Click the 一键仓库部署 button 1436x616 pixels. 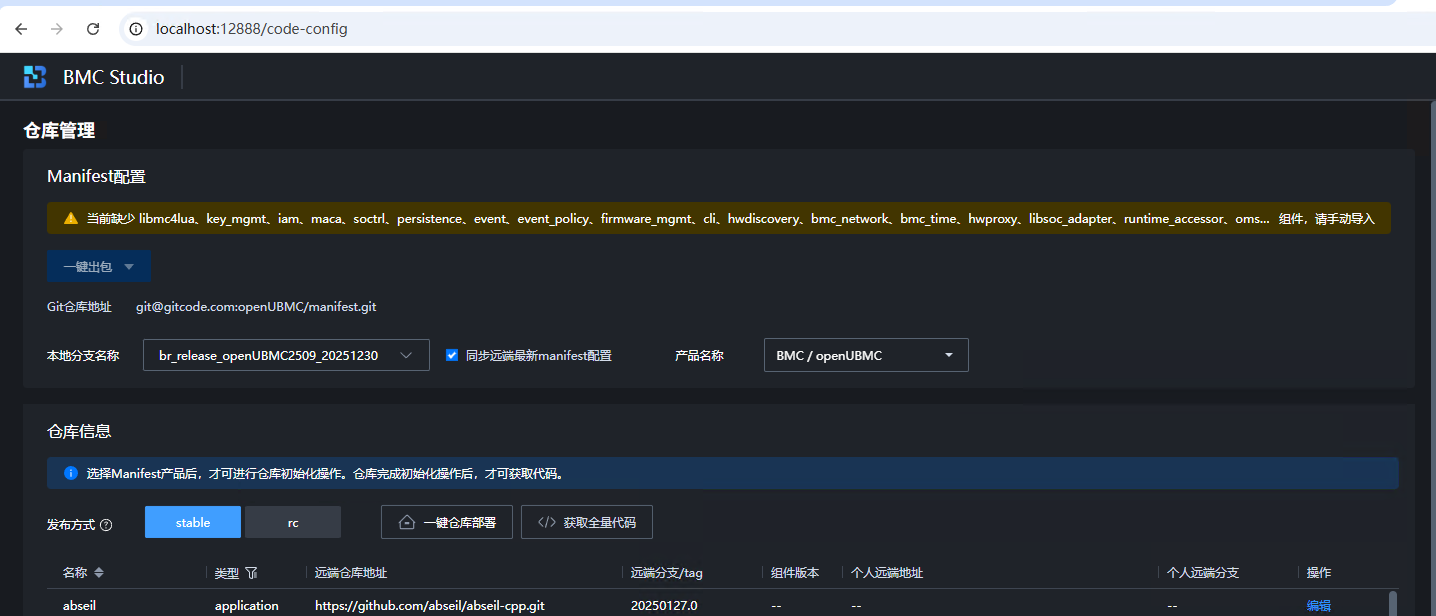(446, 522)
